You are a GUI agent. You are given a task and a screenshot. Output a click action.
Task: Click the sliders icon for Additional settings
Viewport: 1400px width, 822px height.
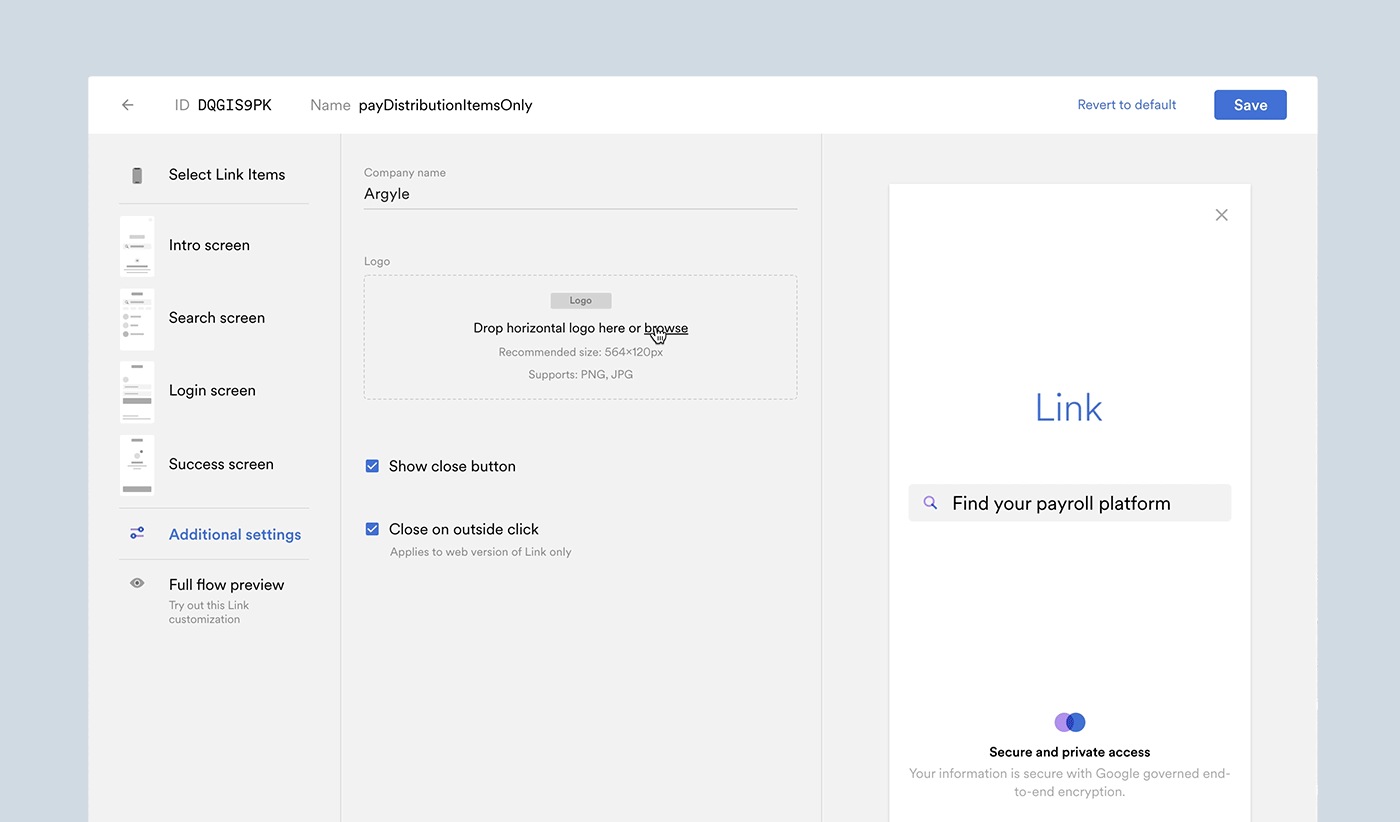click(x=137, y=534)
